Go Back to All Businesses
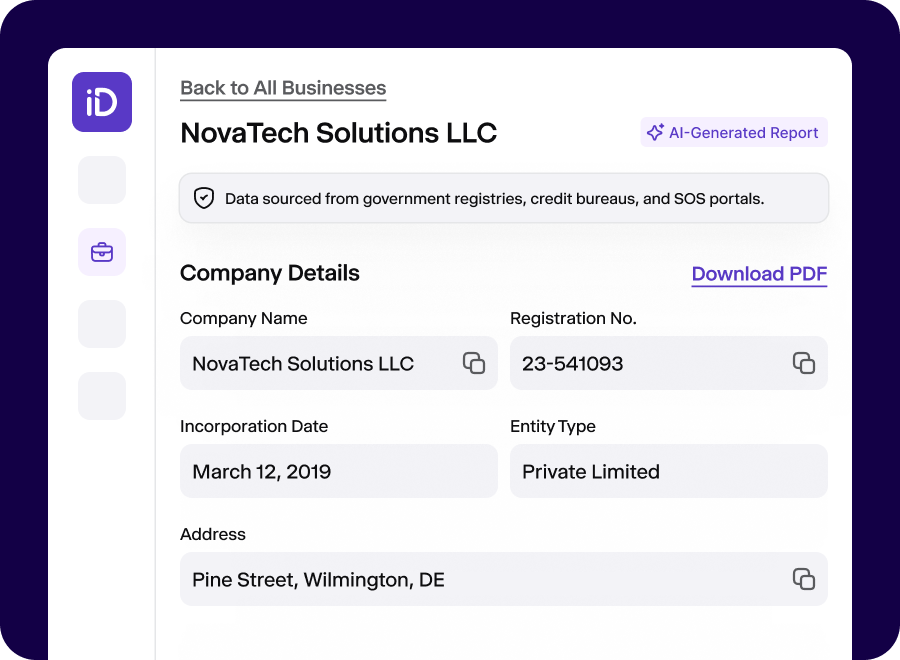This screenshot has width=900, height=660. (x=283, y=88)
